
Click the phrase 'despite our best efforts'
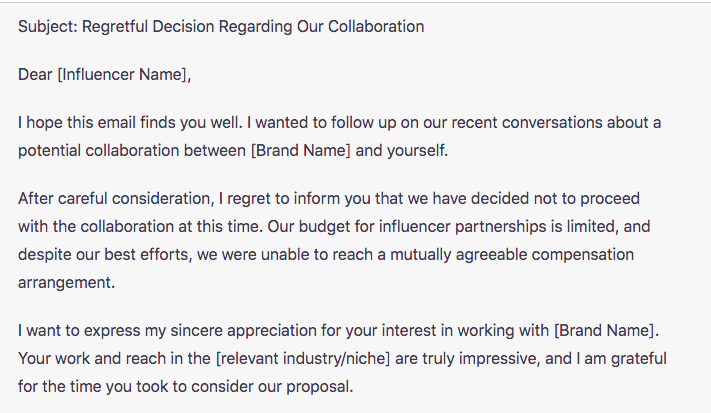[x=103, y=254]
